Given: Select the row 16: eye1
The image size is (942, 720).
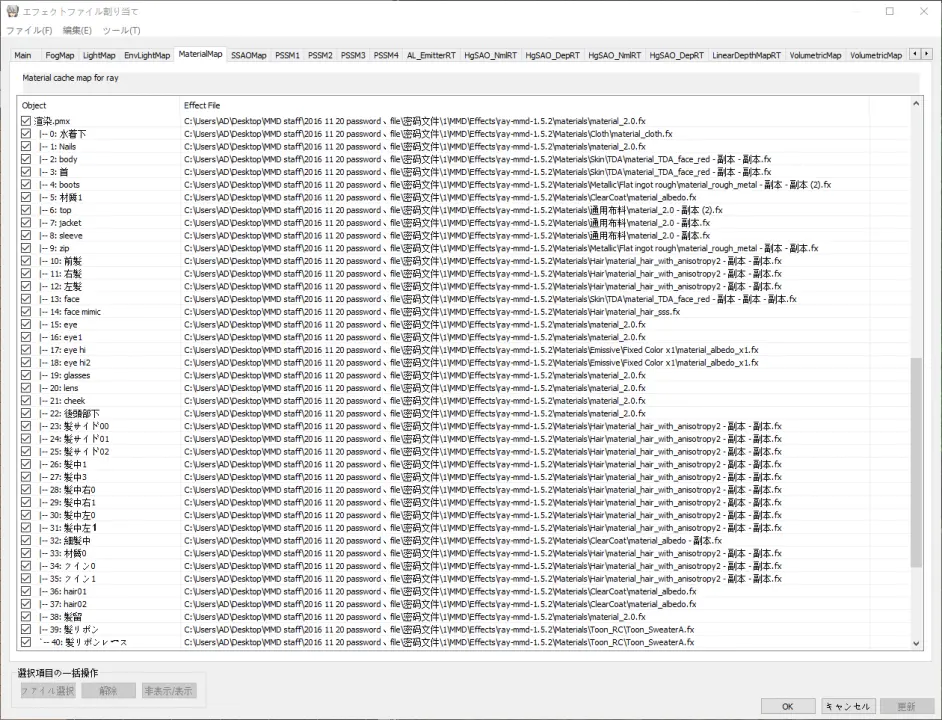Looking at the screenshot, I should click(x=464, y=337).
